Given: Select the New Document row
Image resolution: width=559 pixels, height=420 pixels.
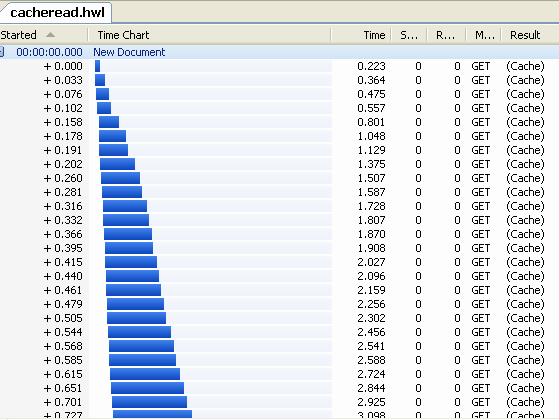Looking at the screenshot, I should coord(280,52).
